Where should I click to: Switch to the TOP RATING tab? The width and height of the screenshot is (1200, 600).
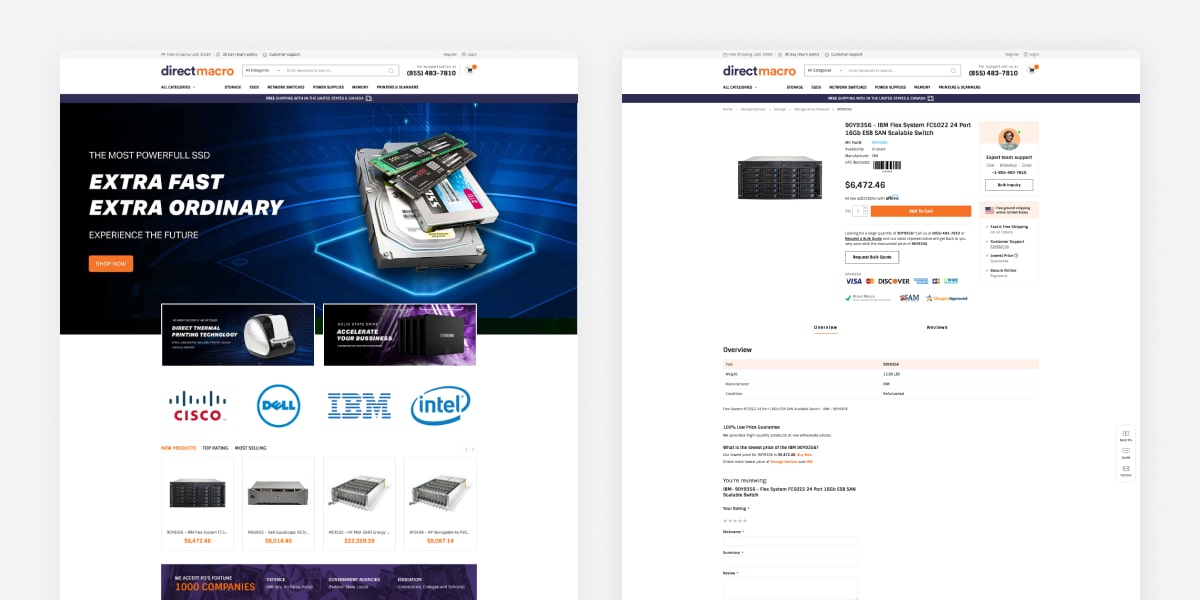click(x=215, y=448)
